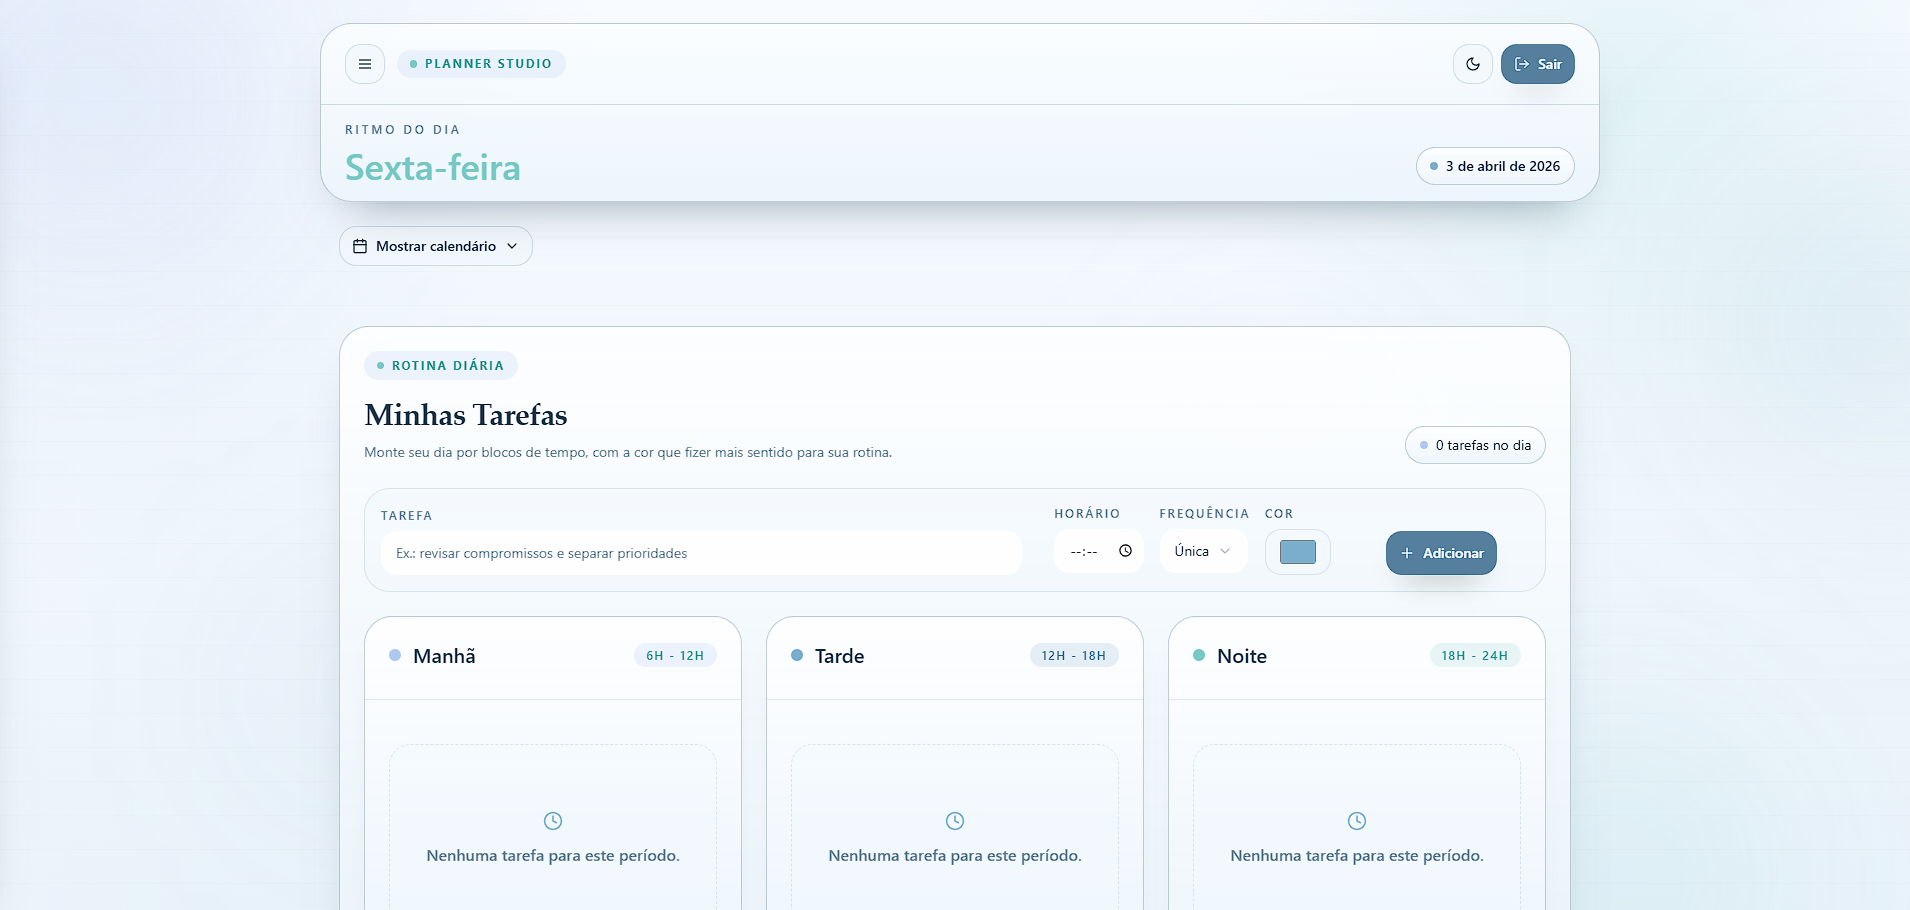This screenshot has width=1910, height=910.
Task: Open the Cor color swatch picker
Action: (1298, 552)
